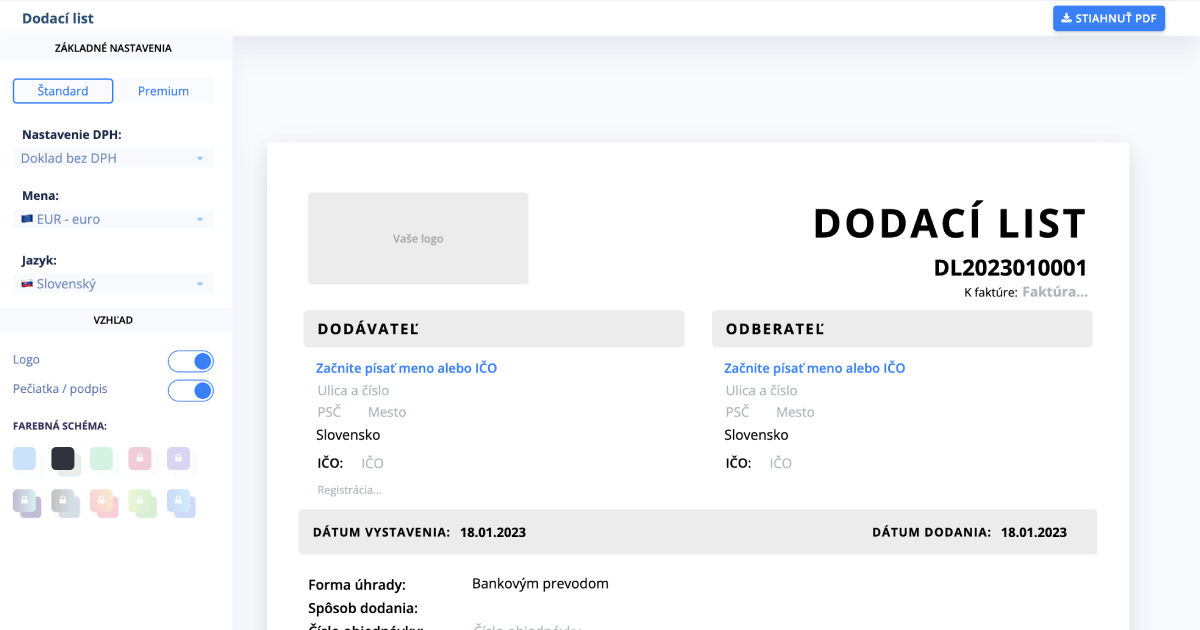Turn off the Pečiatka / podpis toggle
This screenshot has width=1200, height=630.
(191, 390)
